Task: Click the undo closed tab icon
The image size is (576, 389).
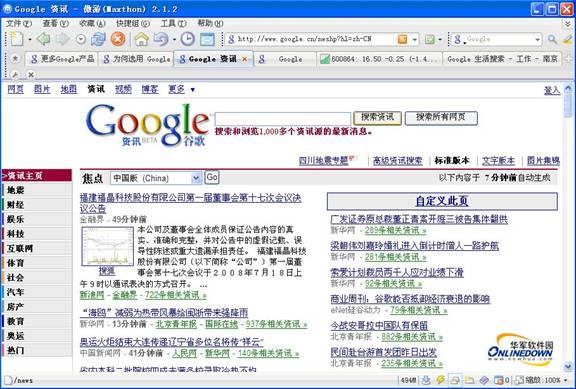Action: [161, 39]
